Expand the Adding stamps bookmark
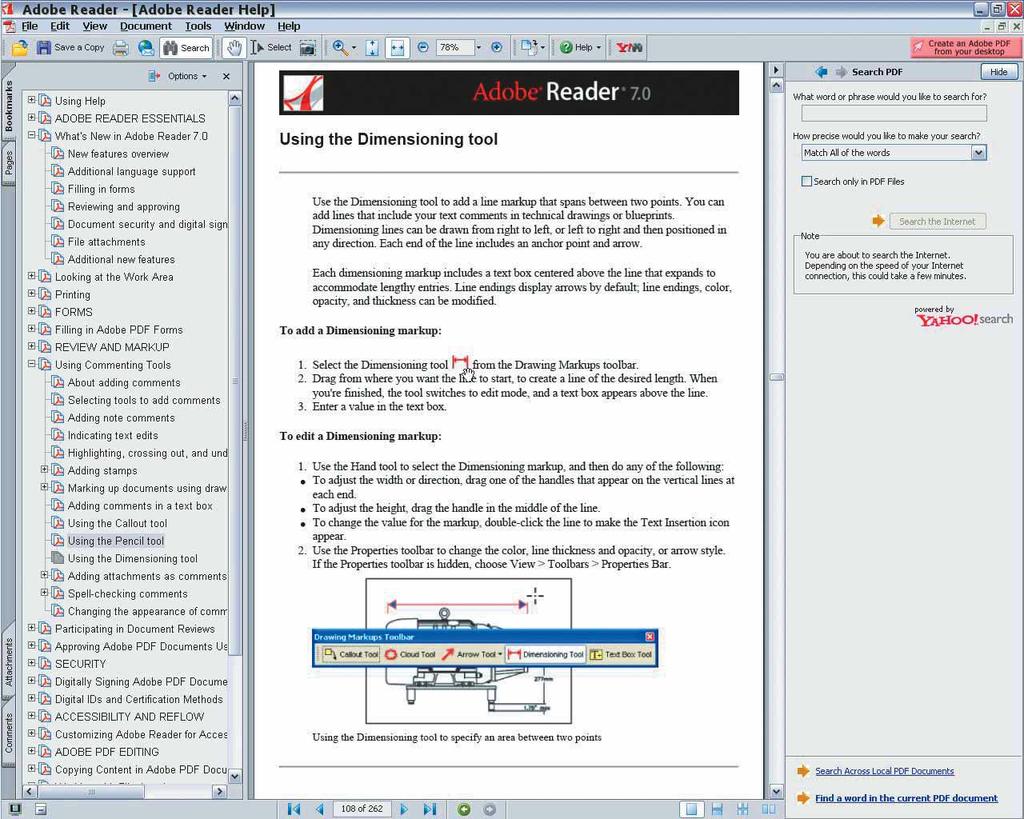Viewport: 1024px width, 819px height. click(44, 469)
